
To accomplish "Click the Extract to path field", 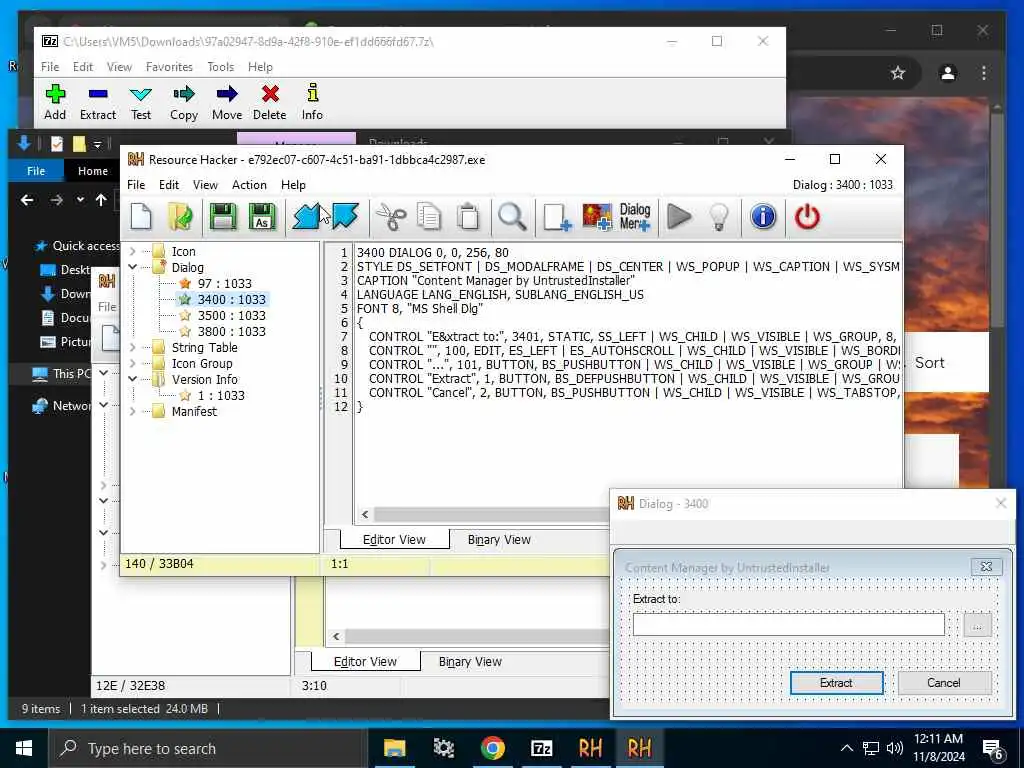I will [x=788, y=624].
